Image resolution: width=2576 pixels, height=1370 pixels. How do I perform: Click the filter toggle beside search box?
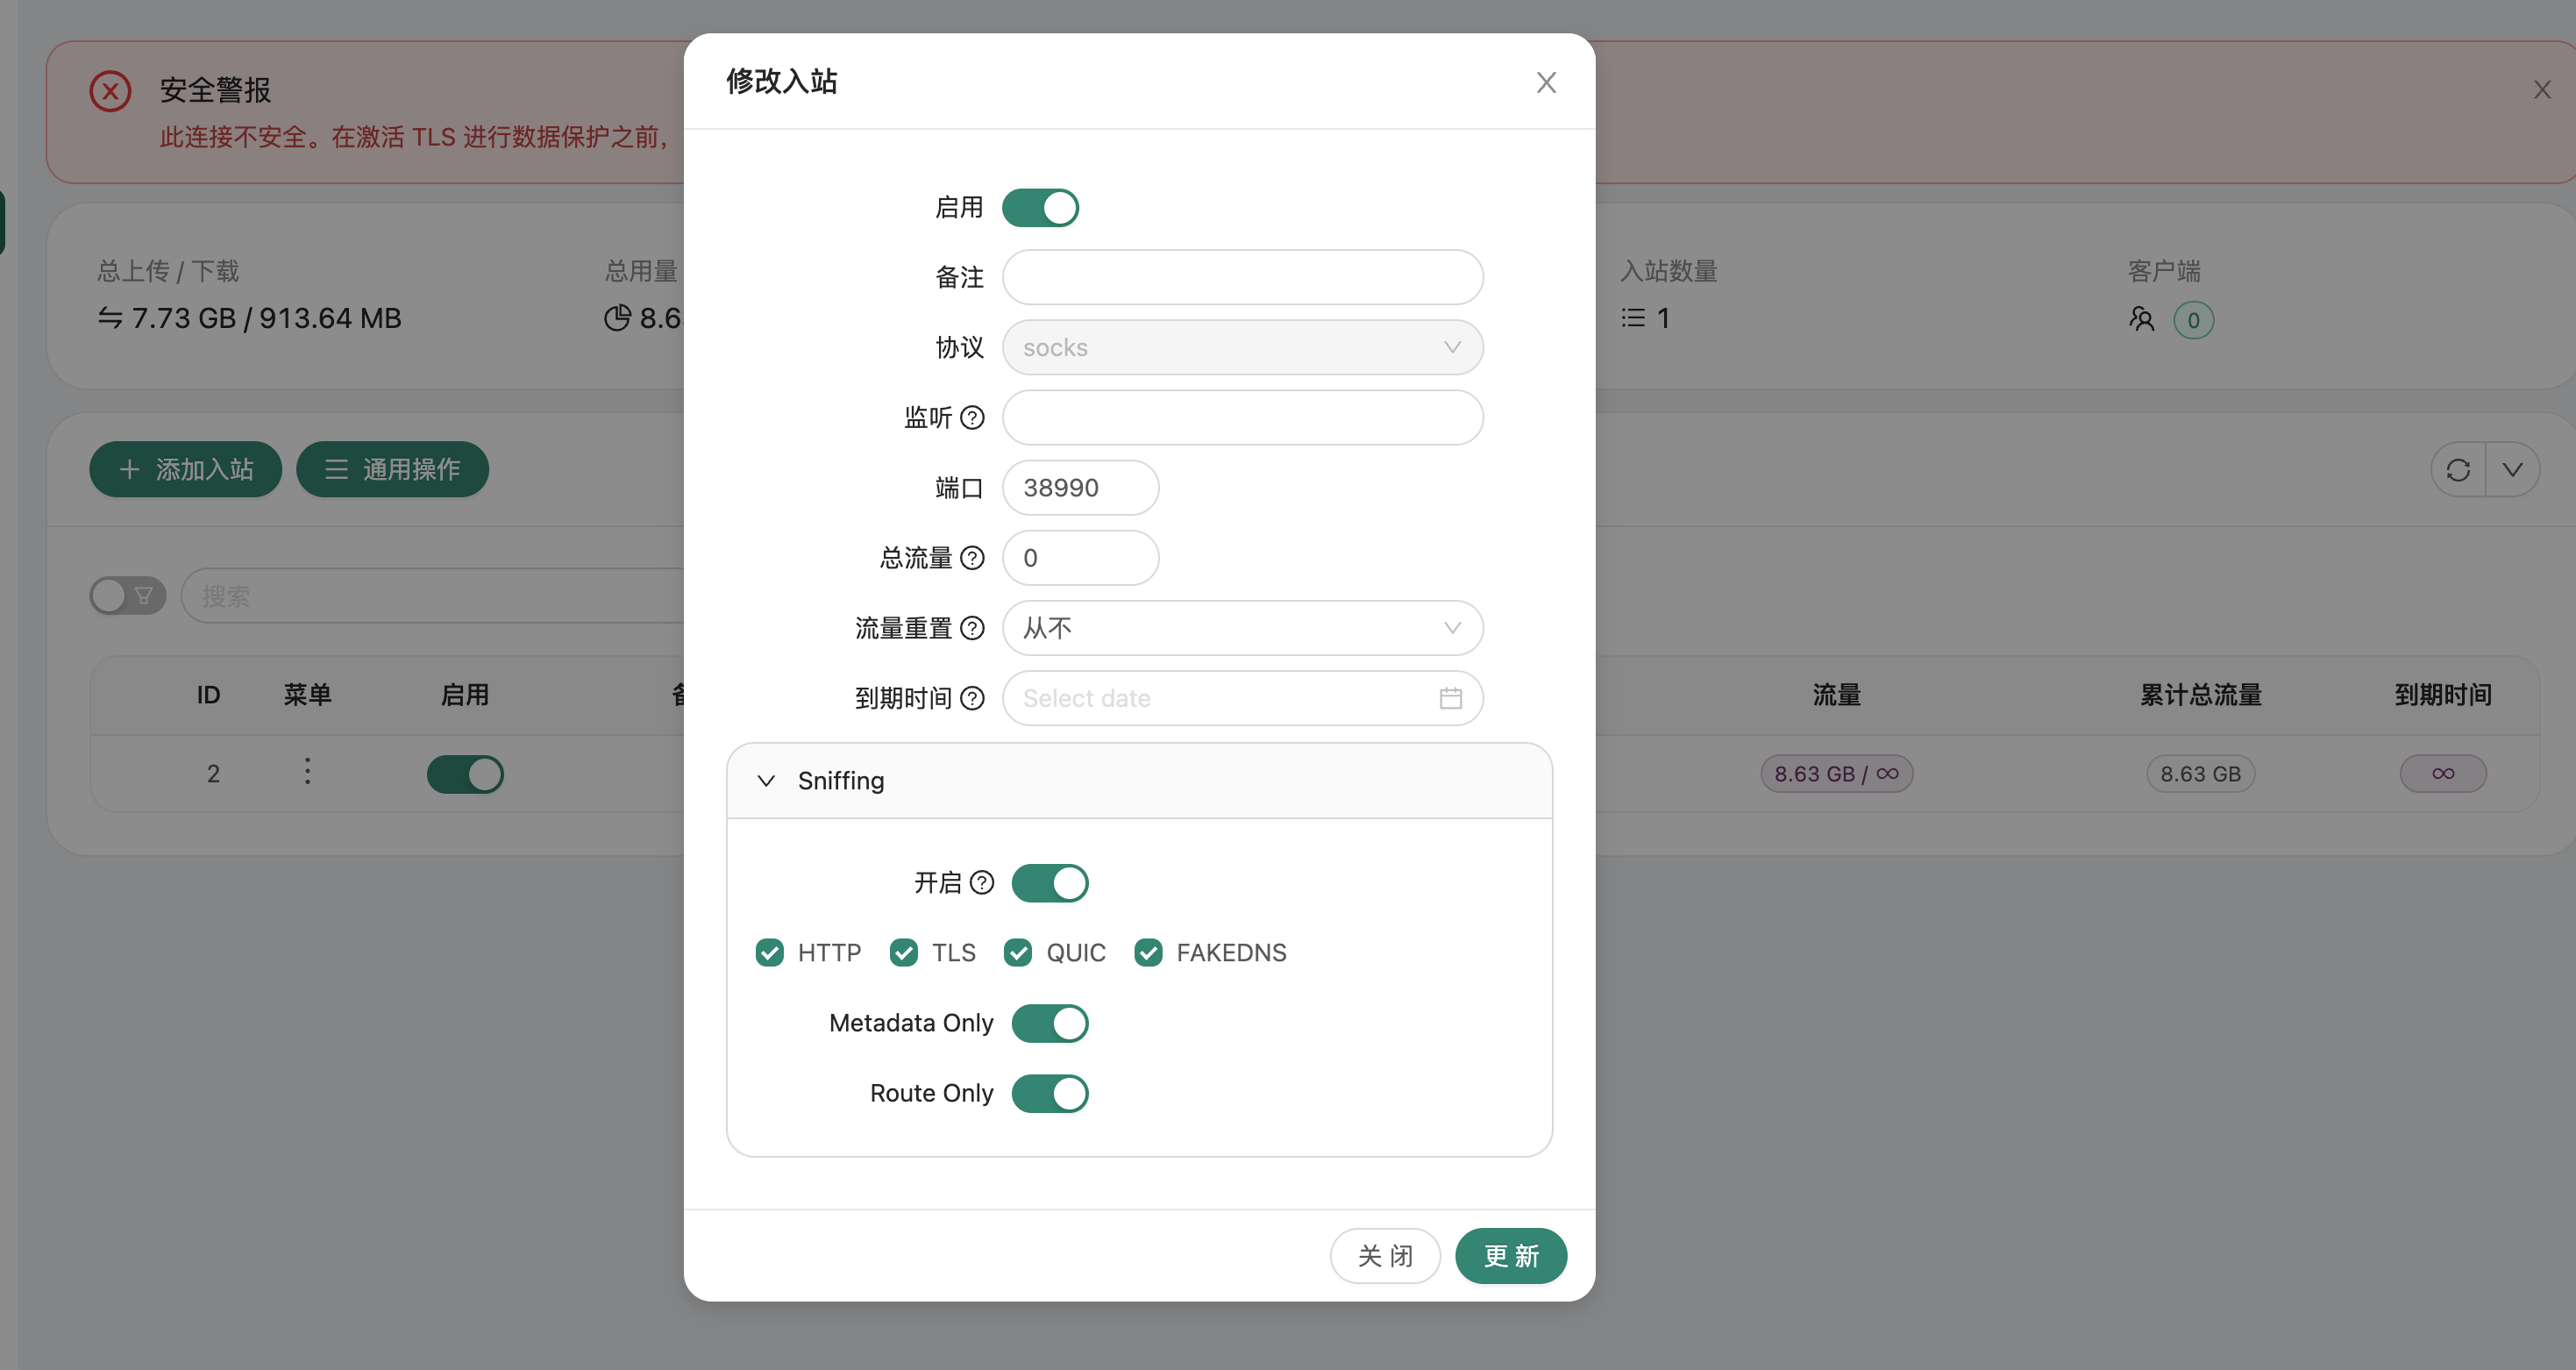pyautogui.click(x=127, y=596)
